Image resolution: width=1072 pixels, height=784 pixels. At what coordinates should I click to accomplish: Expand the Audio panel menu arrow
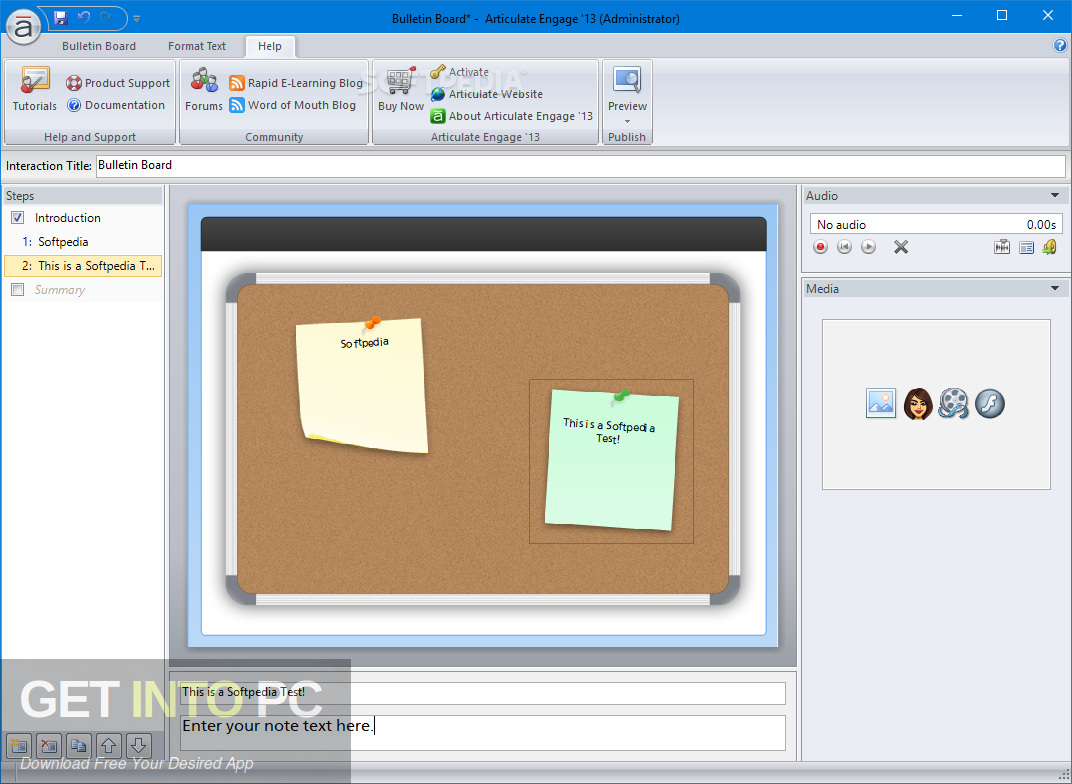click(1055, 195)
